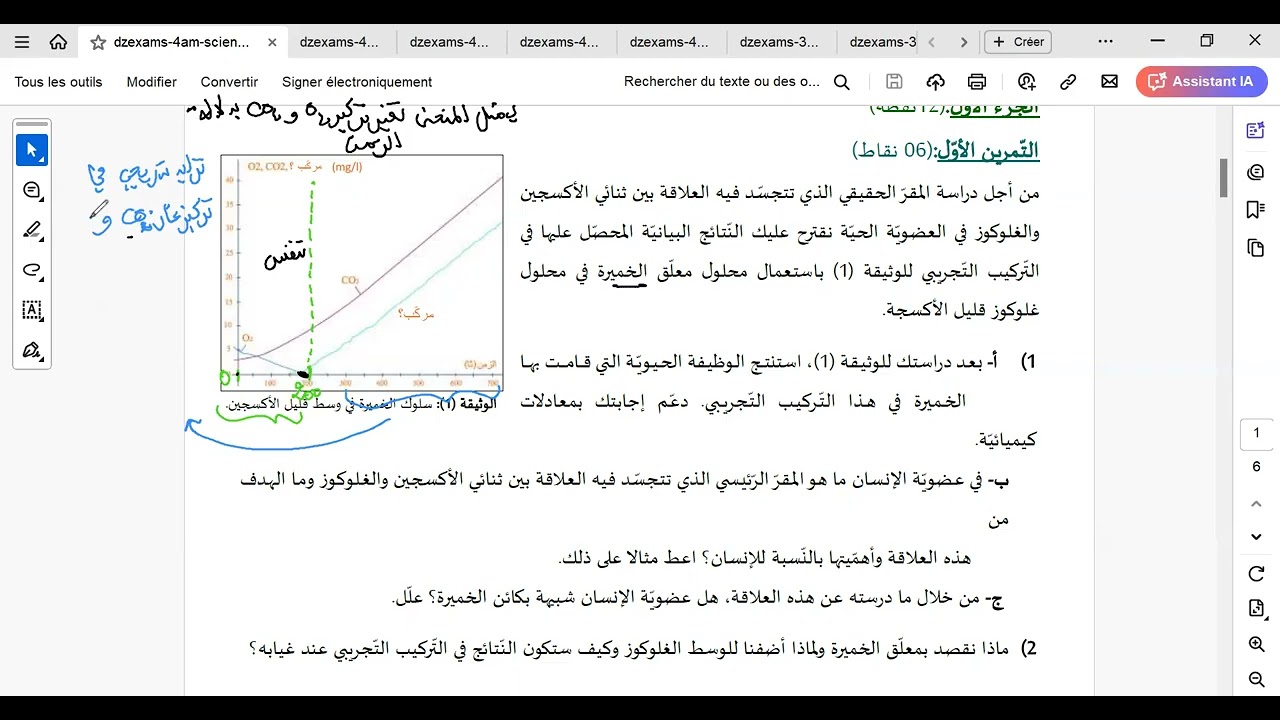Open document properties page icon

coord(1257,609)
